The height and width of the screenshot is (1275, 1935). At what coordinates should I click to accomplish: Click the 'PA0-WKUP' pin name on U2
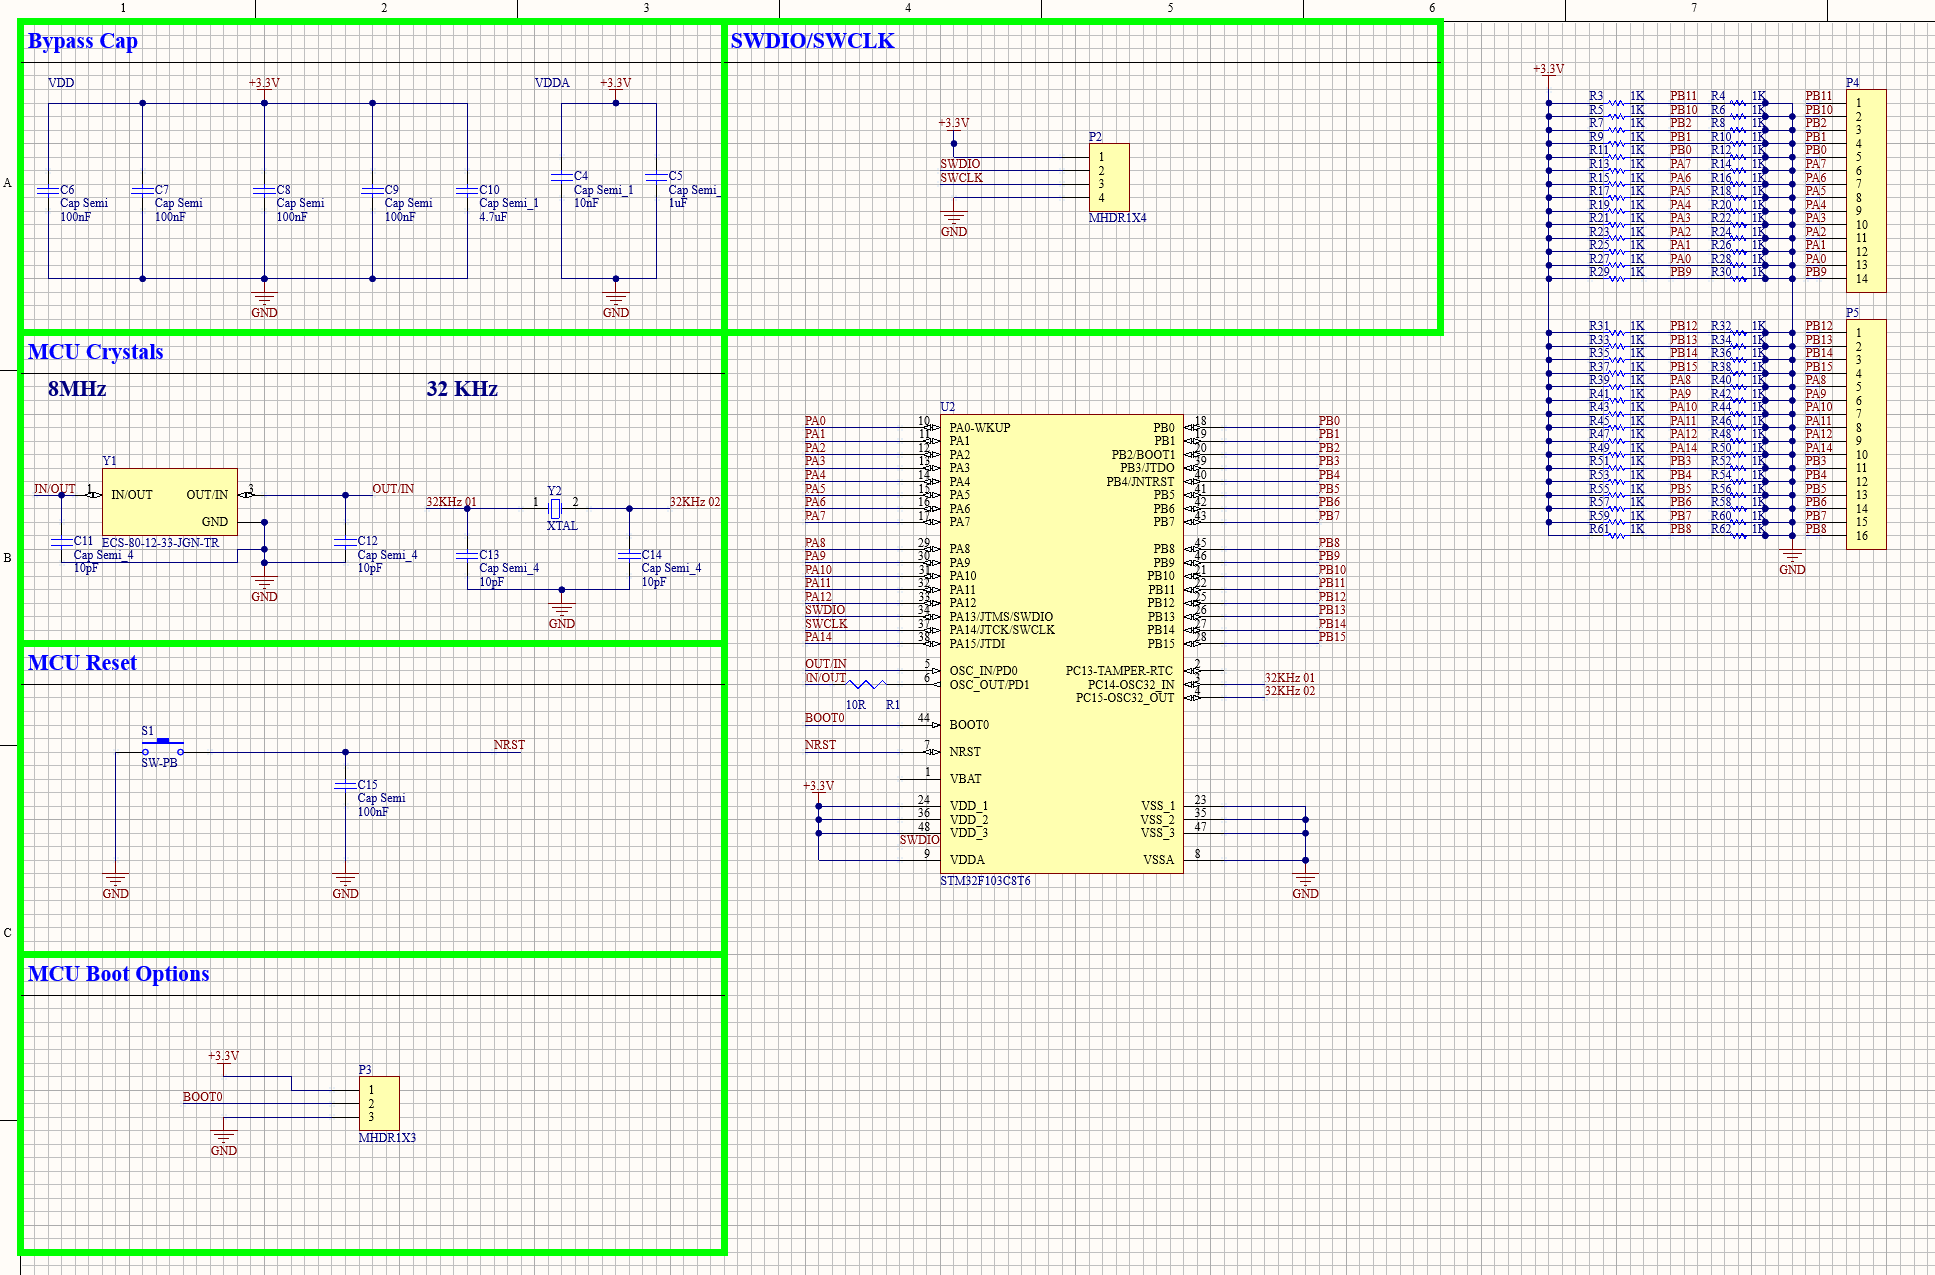click(979, 428)
